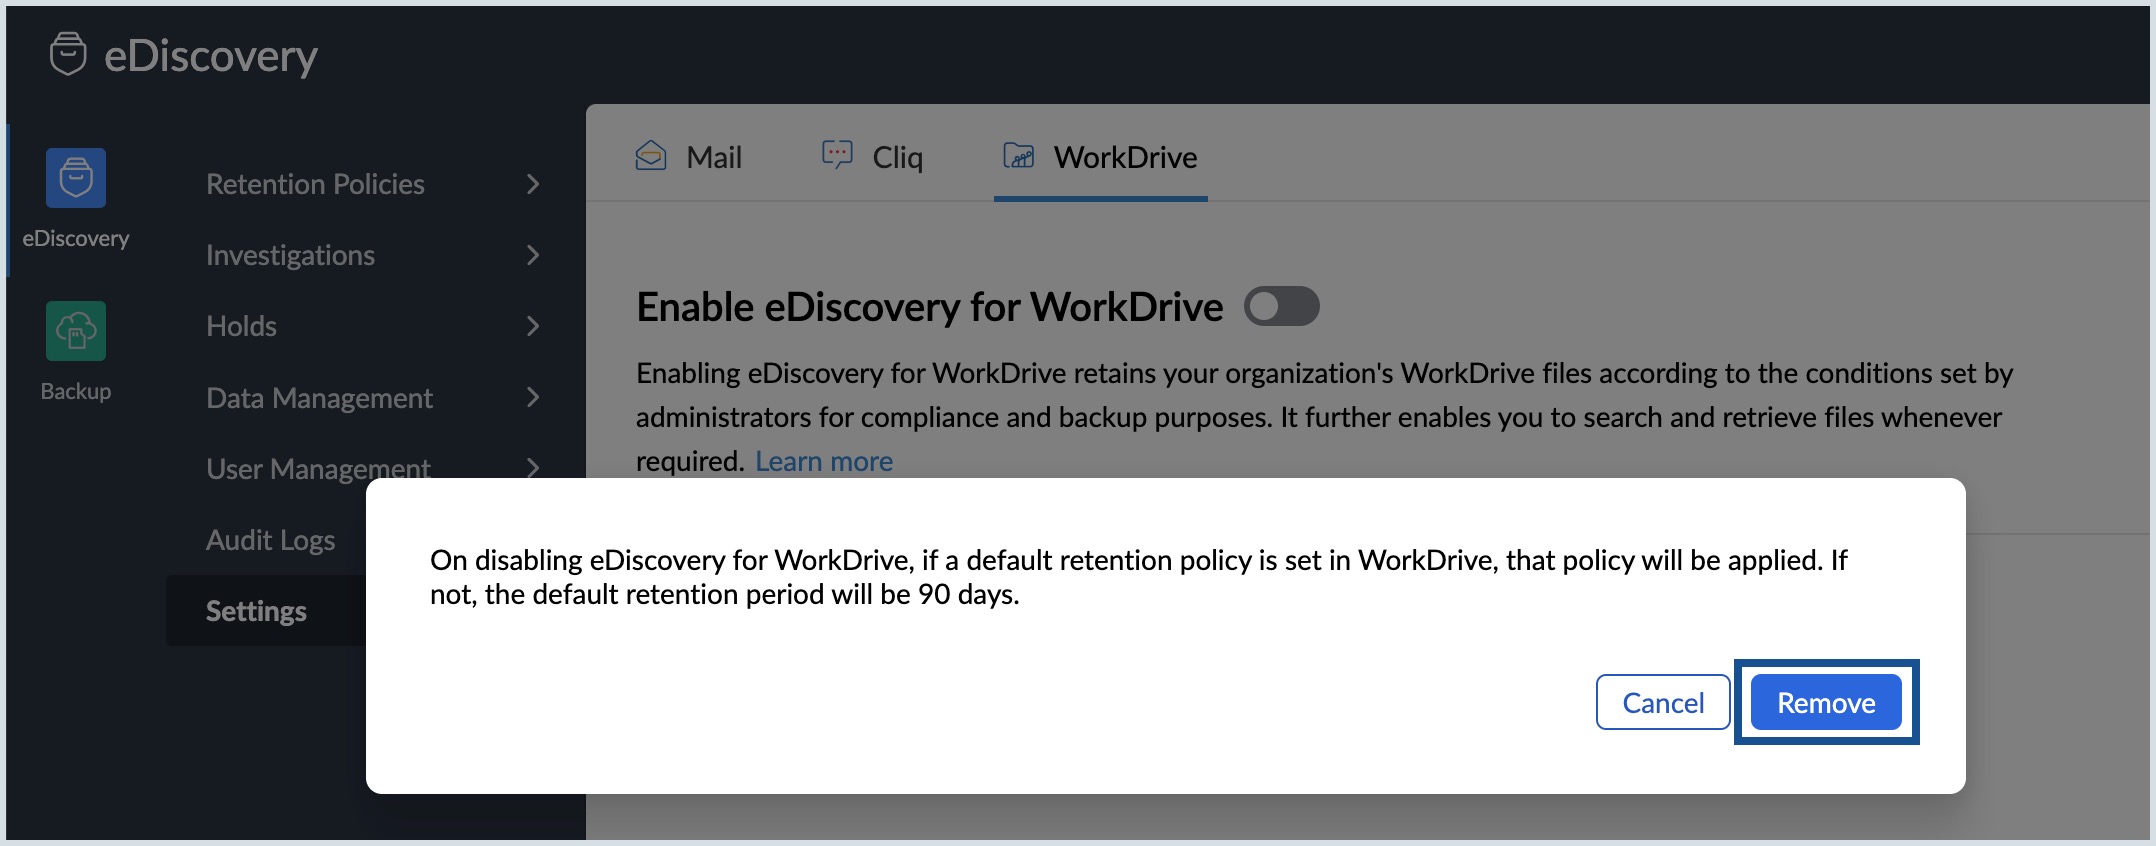Open Audit Logs in the sidebar
2156x846 pixels.
click(270, 540)
